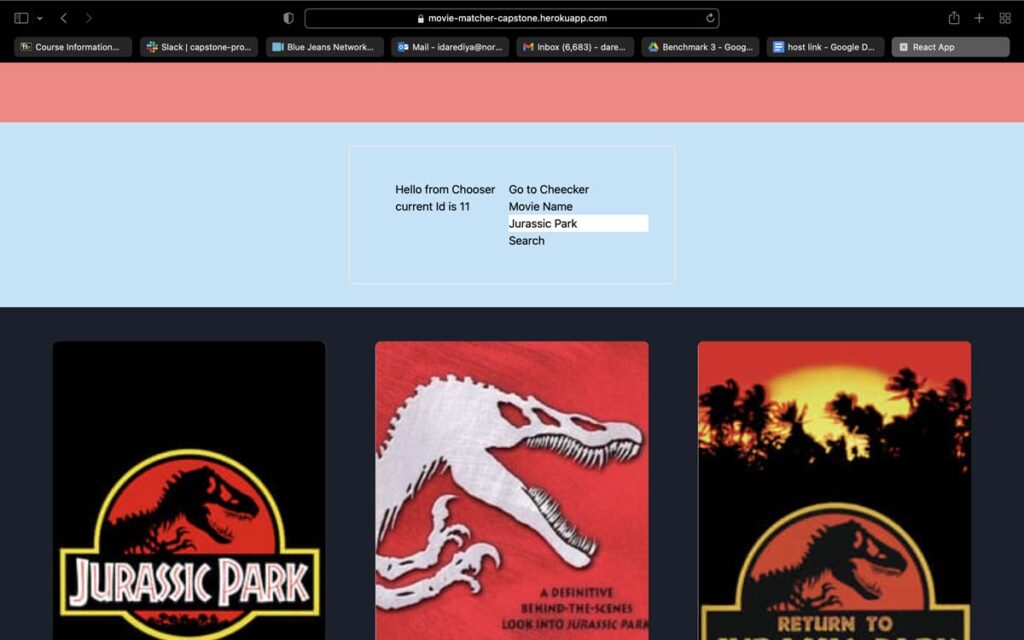The image size is (1024, 640).
Task: Click the Search button
Action: tap(526, 240)
